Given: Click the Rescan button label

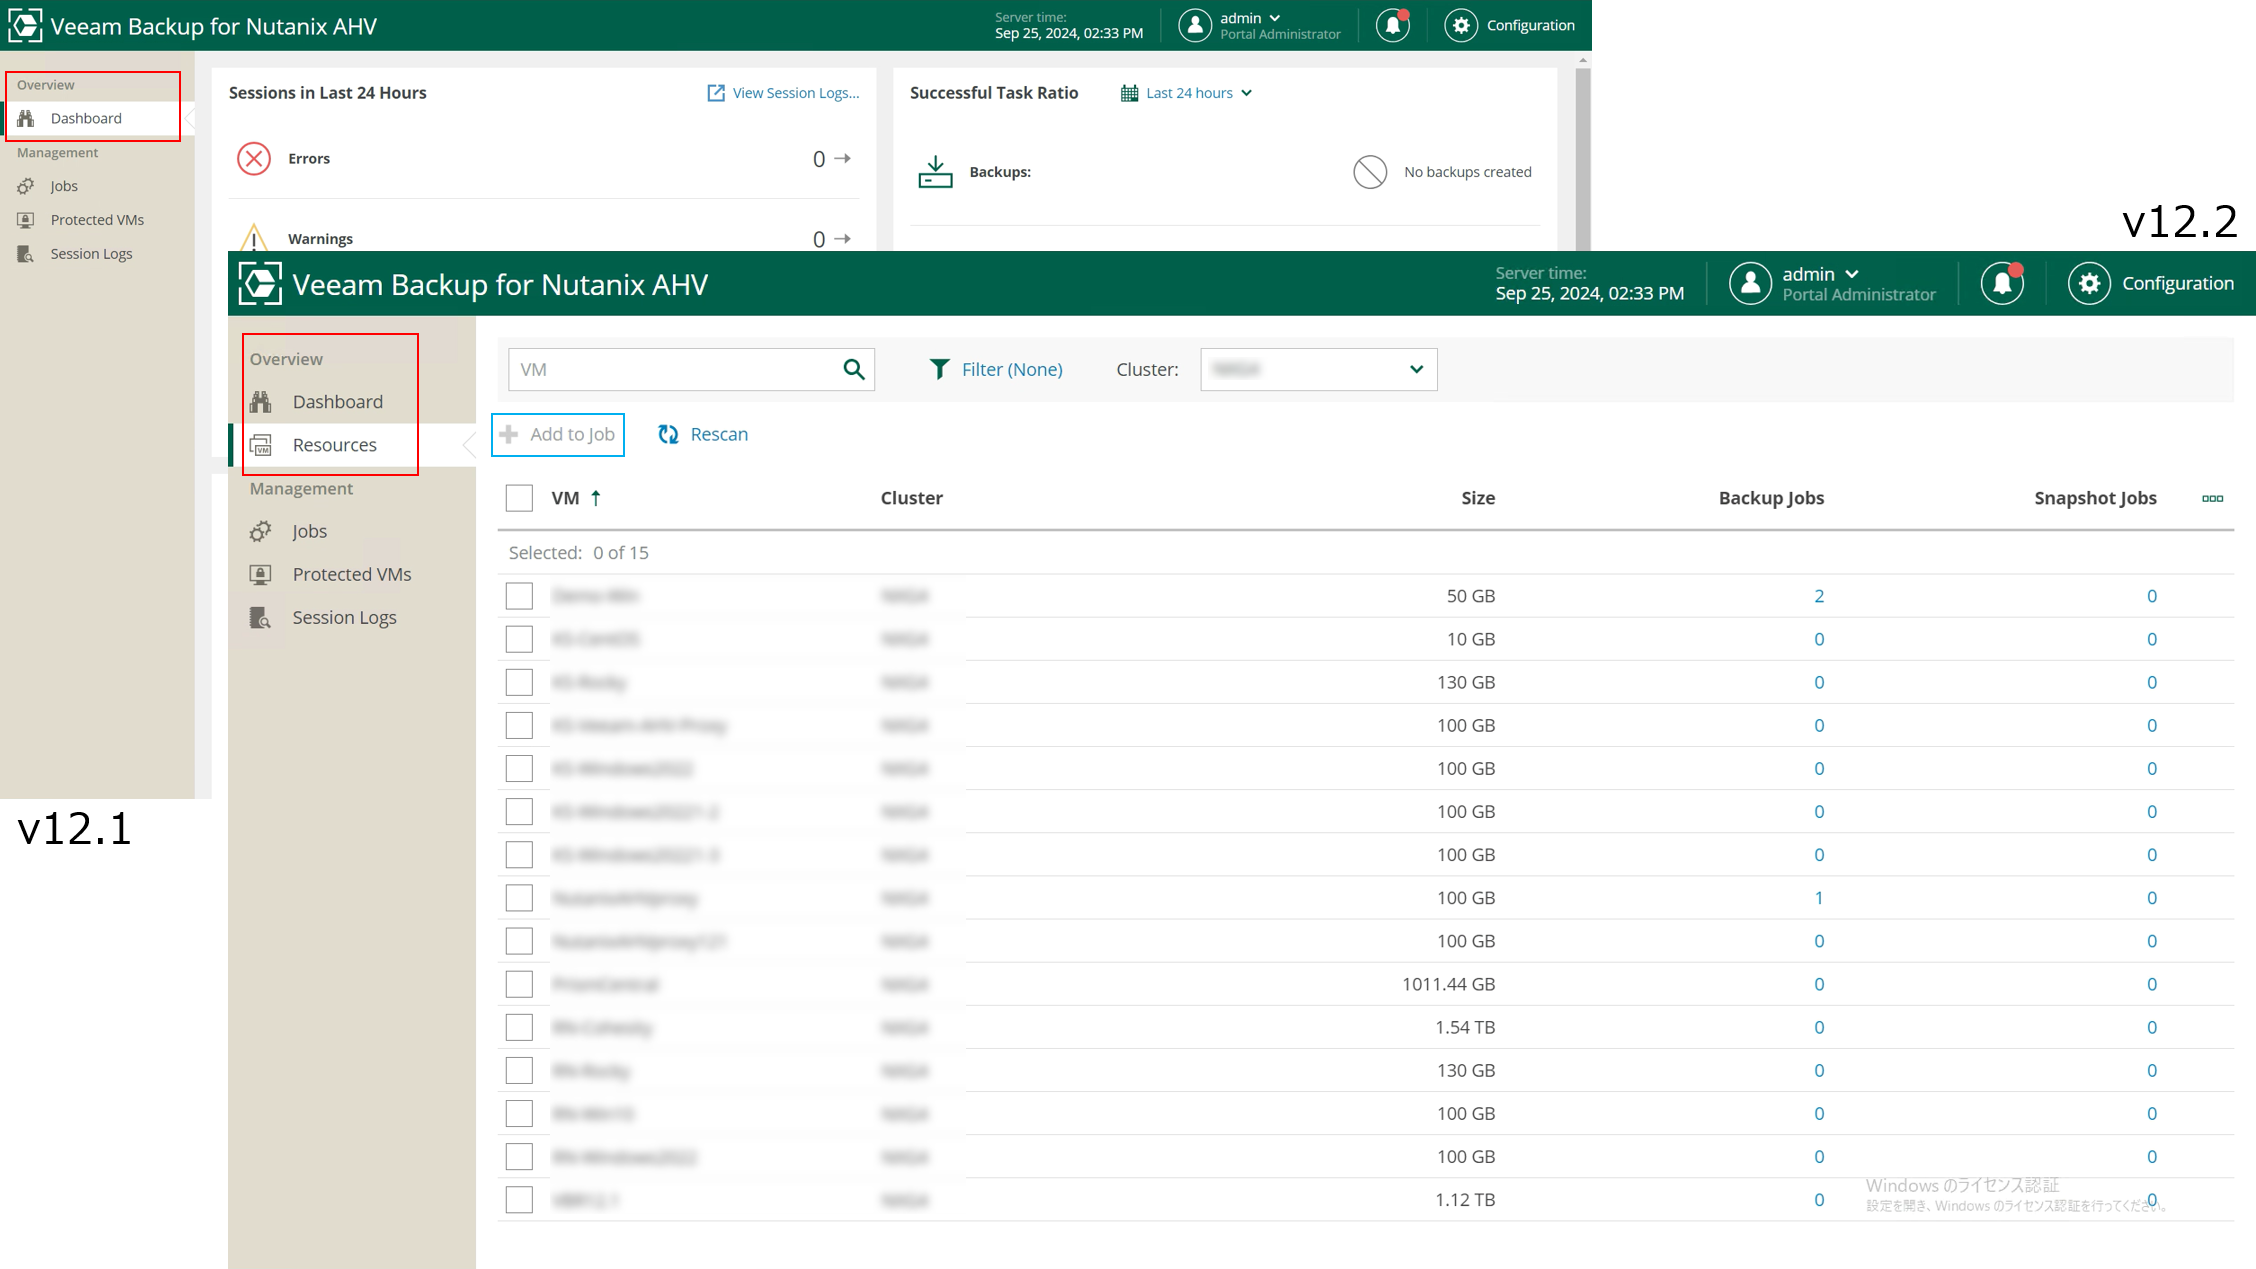Looking at the screenshot, I should click(x=719, y=434).
